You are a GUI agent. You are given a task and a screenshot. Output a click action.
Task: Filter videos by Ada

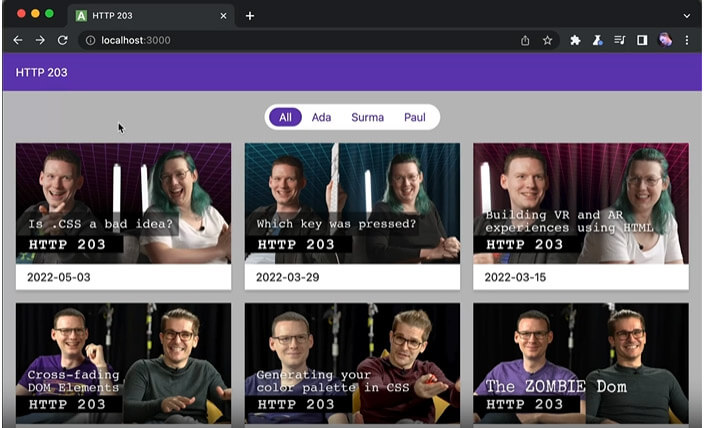coord(321,117)
